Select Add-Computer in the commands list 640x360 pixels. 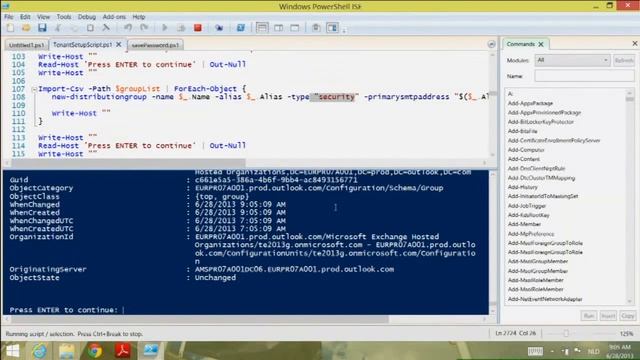coord(525,150)
